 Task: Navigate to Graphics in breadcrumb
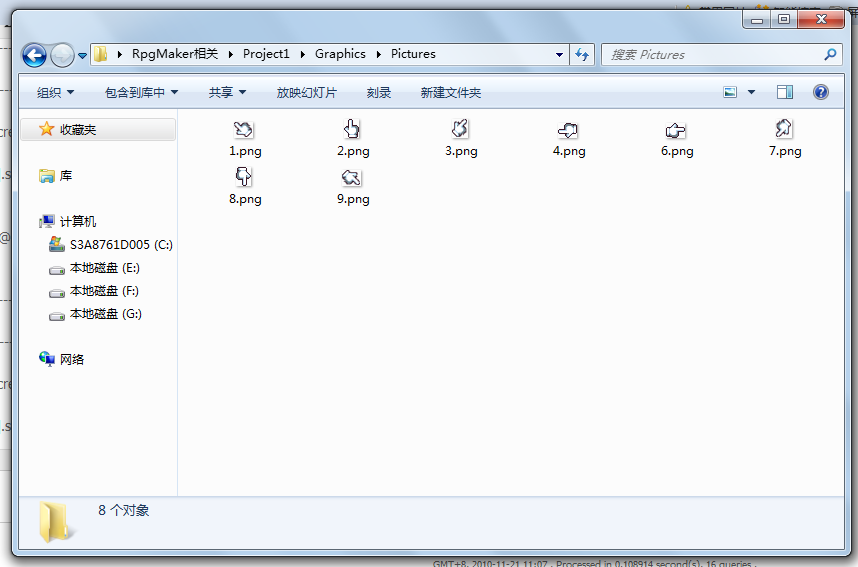(x=340, y=54)
